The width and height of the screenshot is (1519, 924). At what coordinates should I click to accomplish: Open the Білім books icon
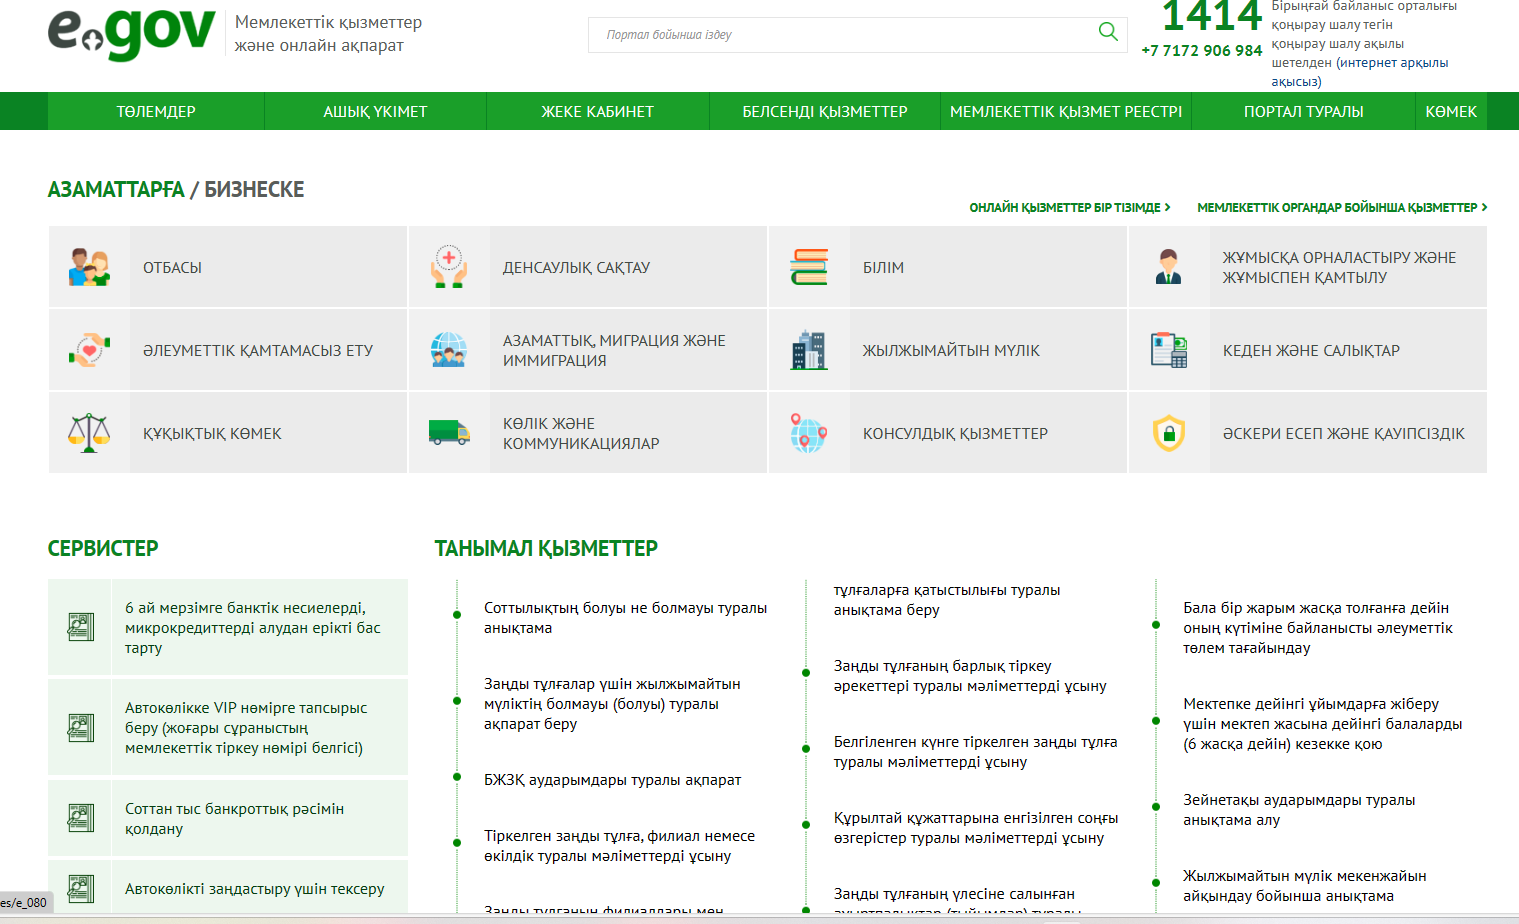point(809,267)
